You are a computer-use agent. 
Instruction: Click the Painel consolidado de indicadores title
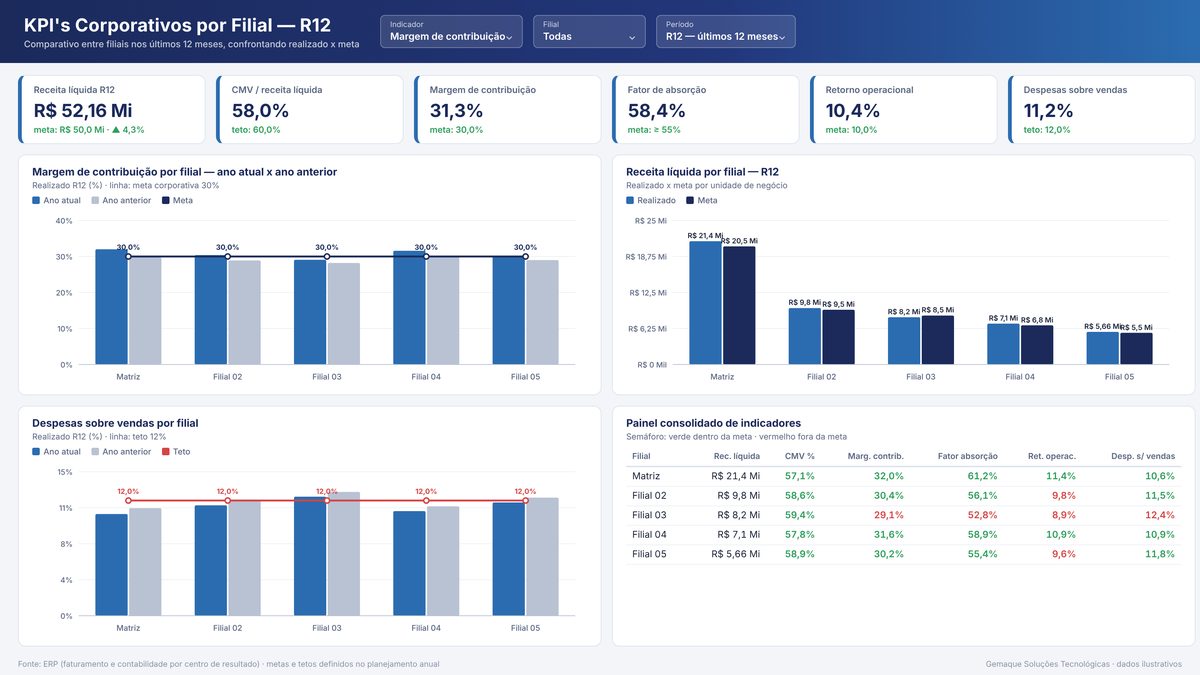[x=713, y=423]
